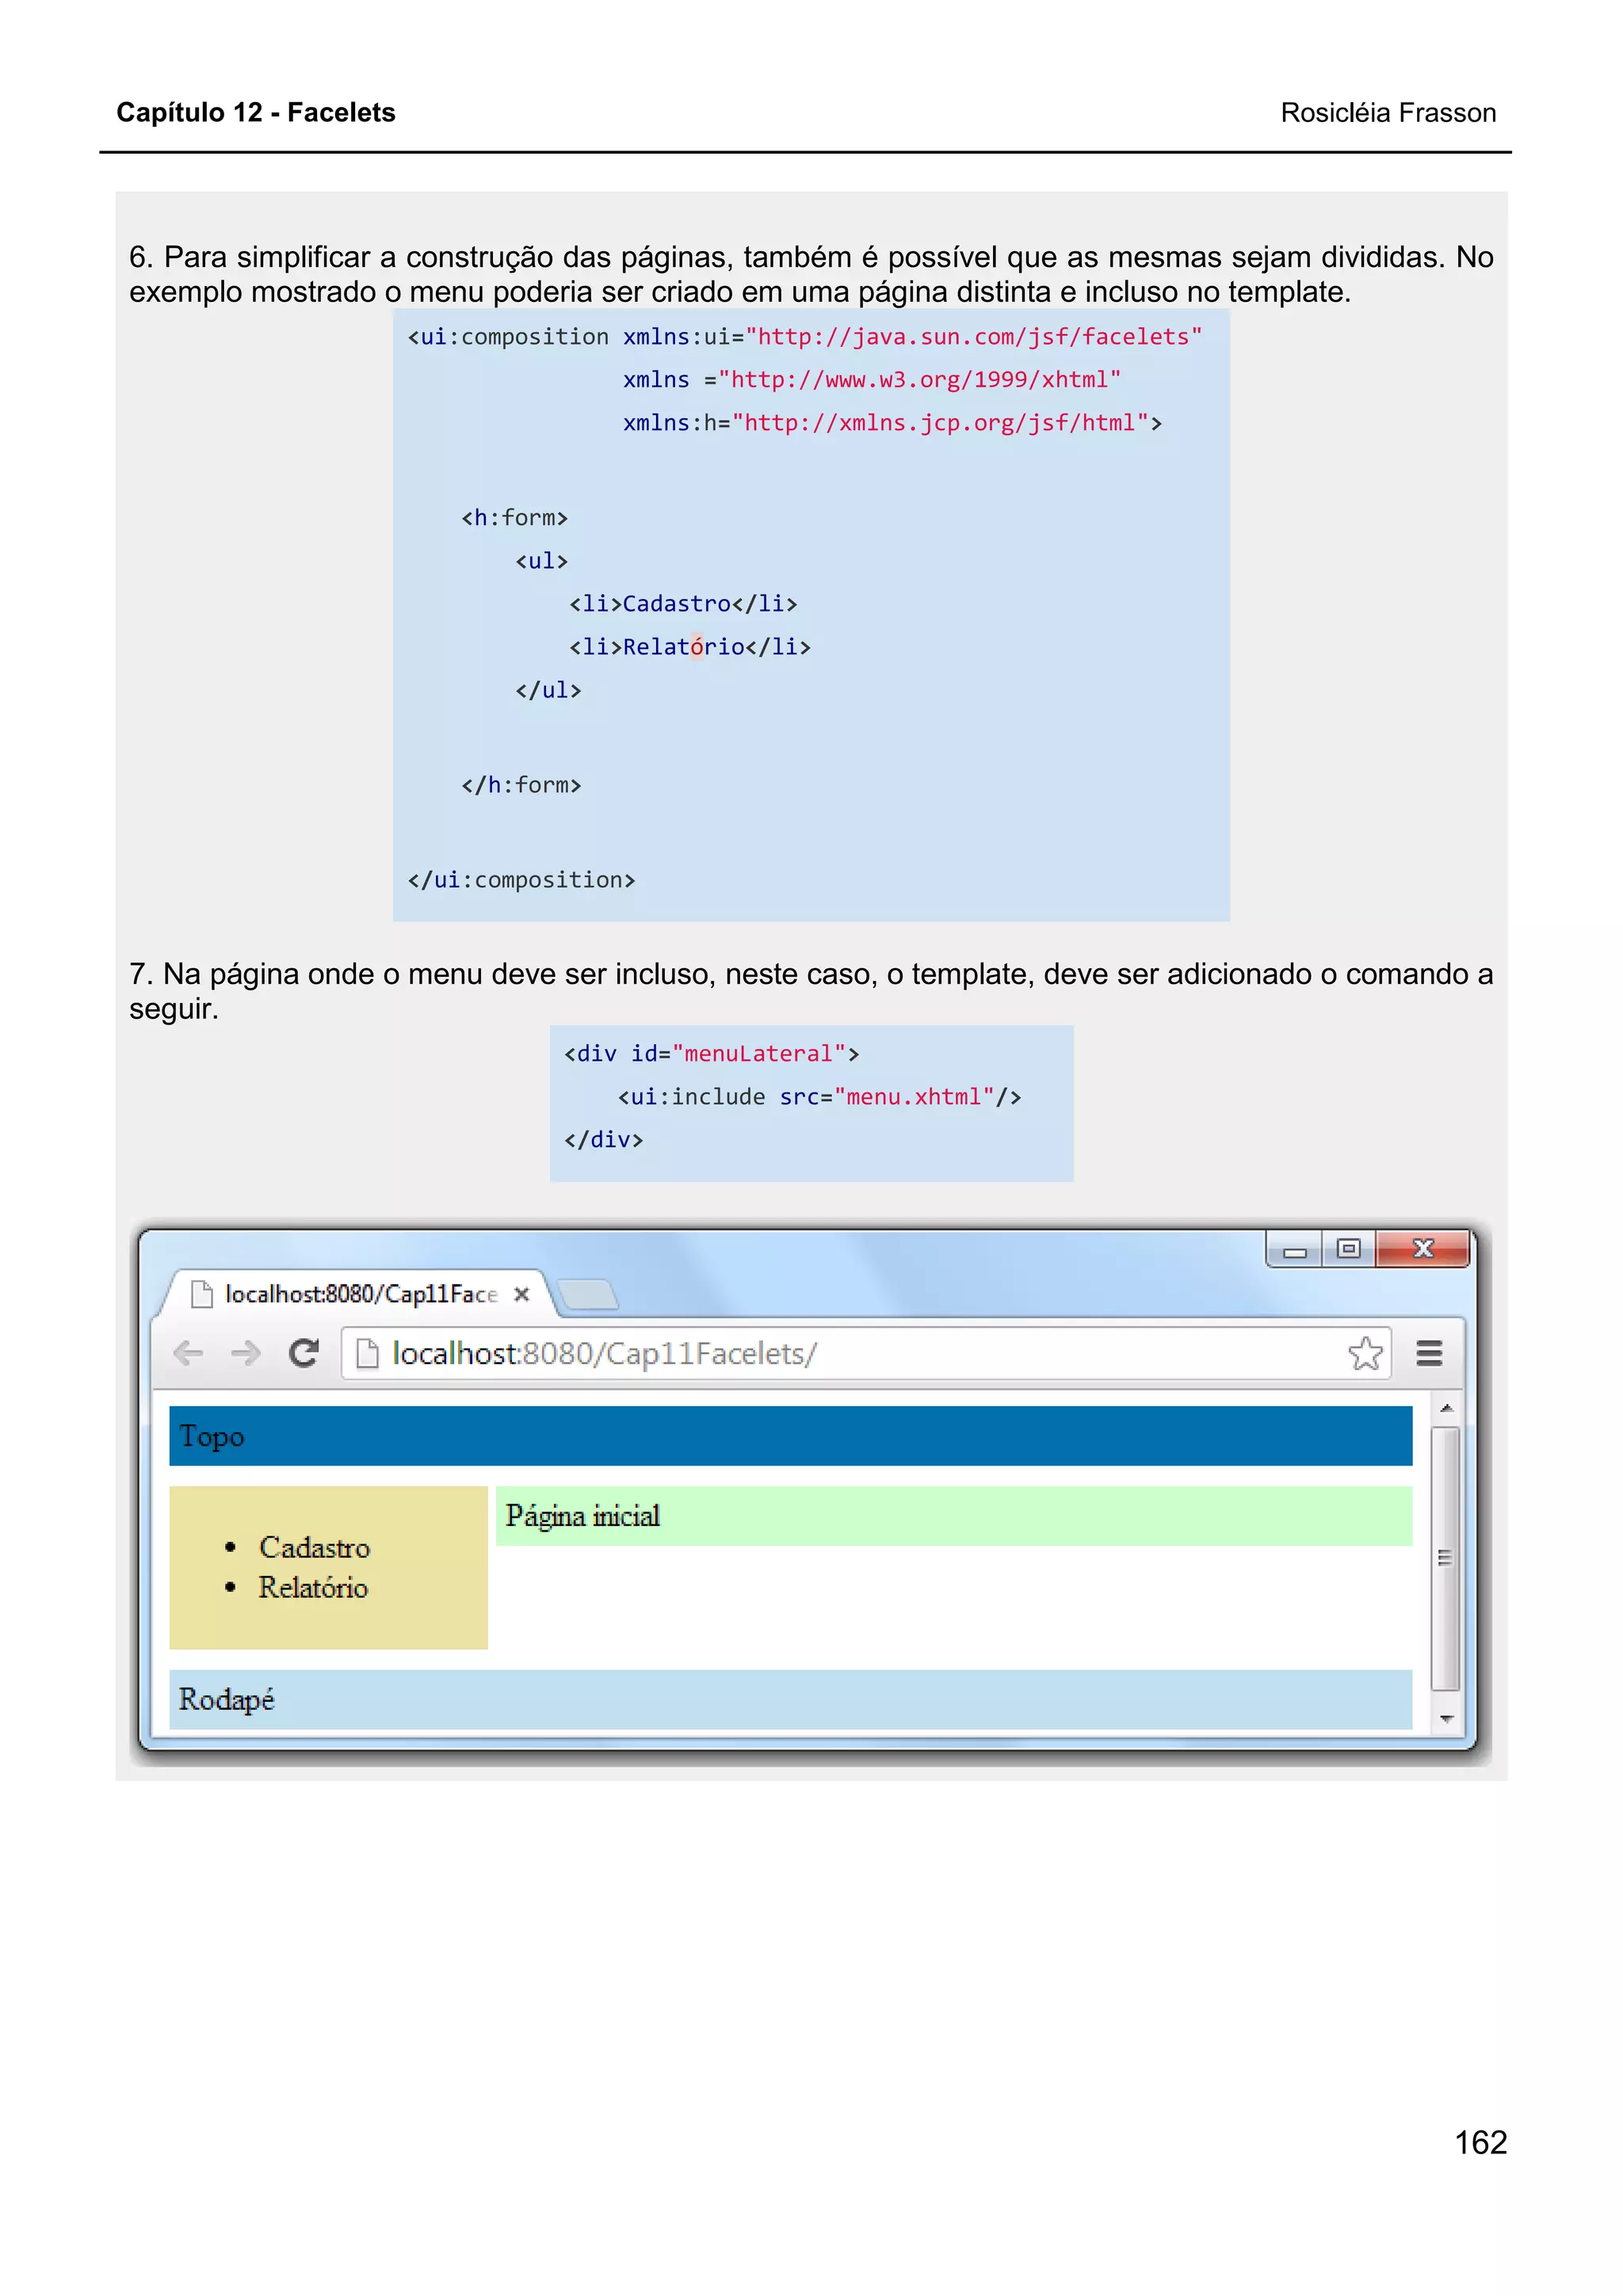Maximize the browser window
This screenshot has width=1623, height=2296.
1349,1249
